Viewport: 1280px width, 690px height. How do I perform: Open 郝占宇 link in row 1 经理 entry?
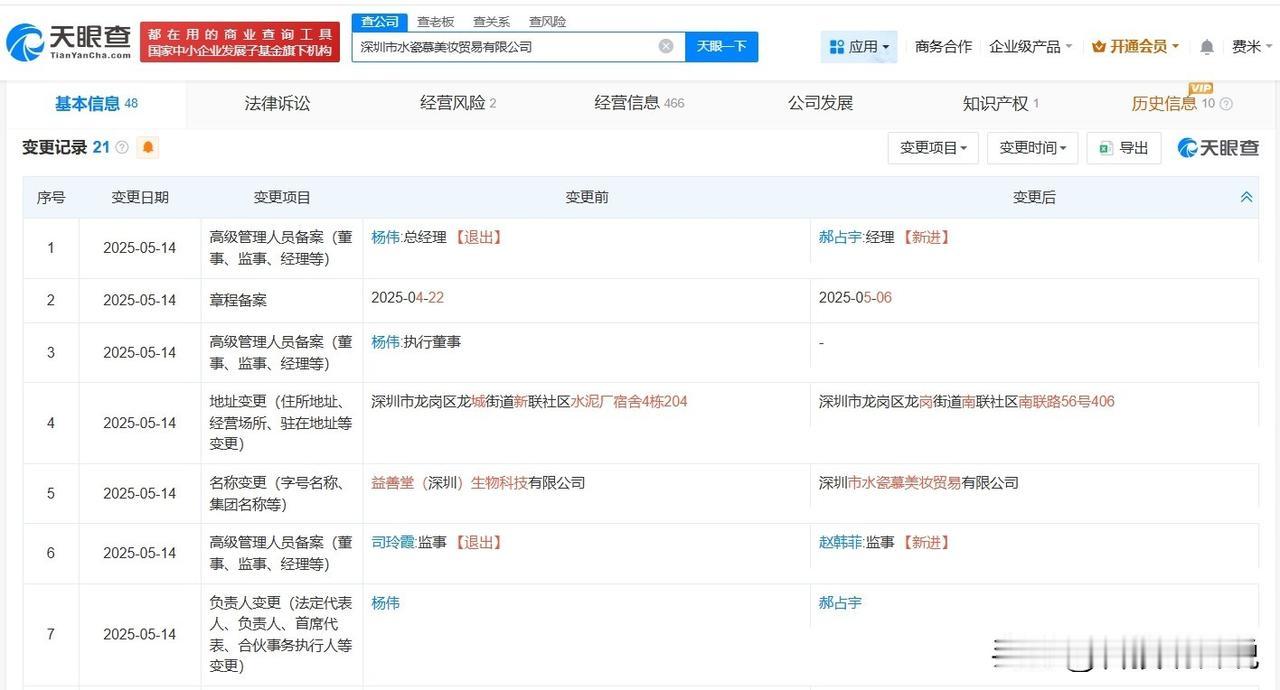pos(840,237)
